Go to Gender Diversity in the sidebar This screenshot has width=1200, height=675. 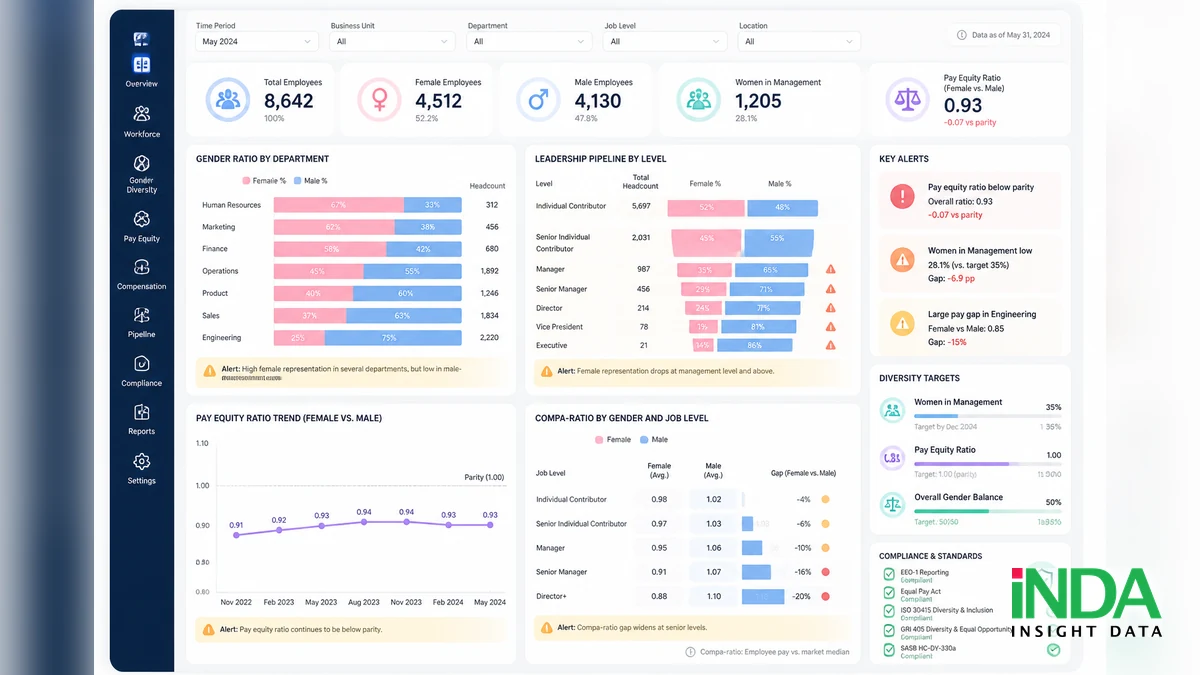[141, 173]
